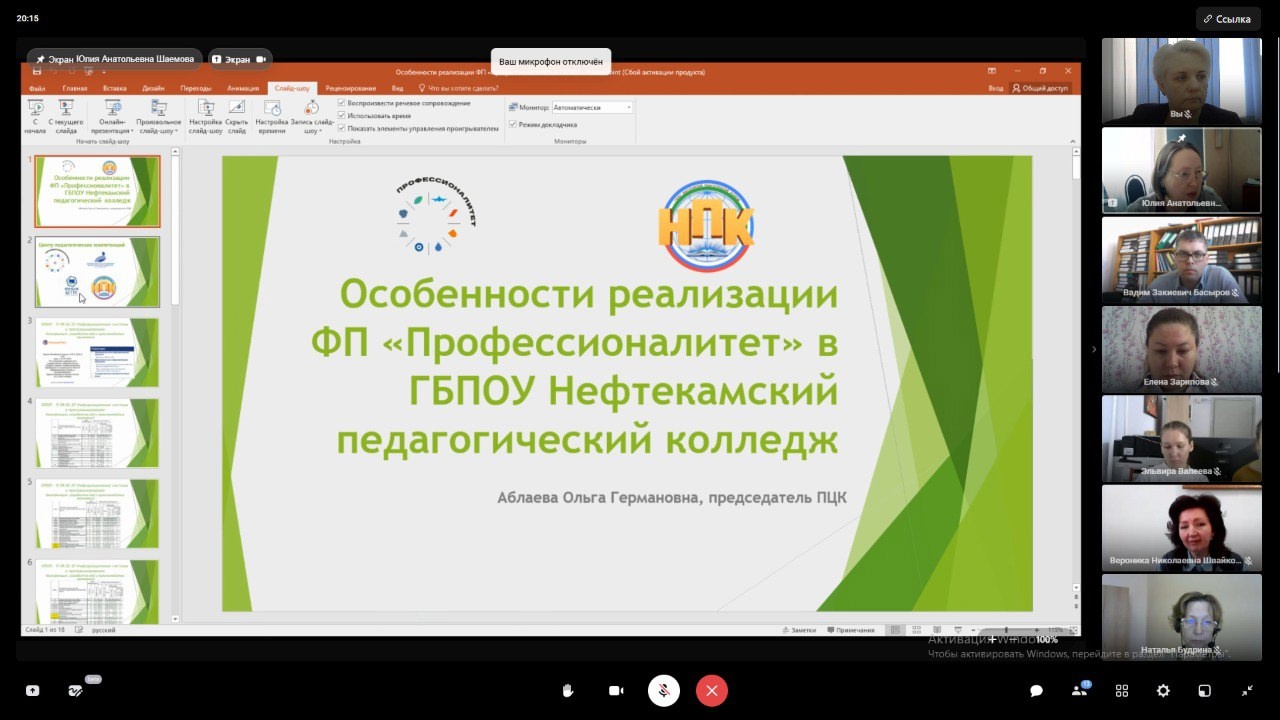Unmute the microphone button
The image size is (1280, 720).
(x=664, y=691)
